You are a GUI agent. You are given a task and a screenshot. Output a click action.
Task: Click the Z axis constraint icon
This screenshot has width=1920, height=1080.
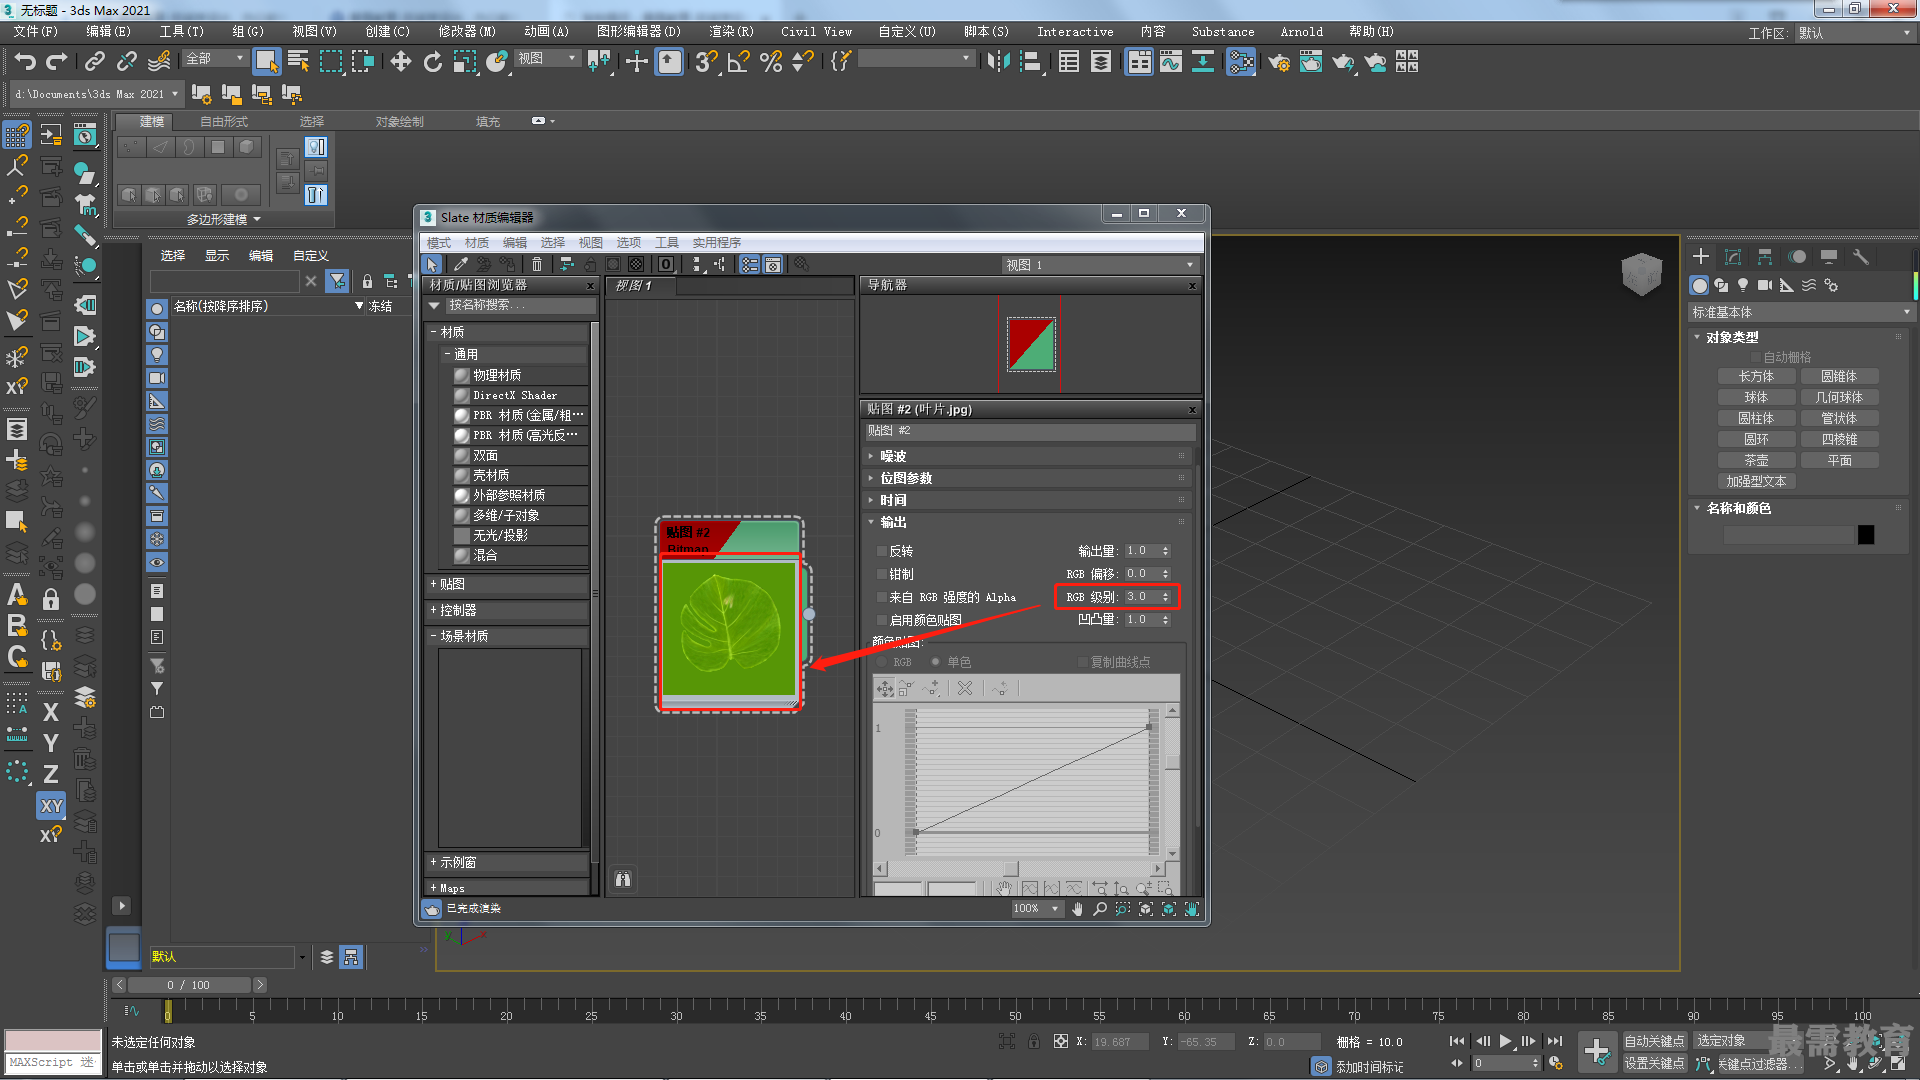(x=51, y=774)
